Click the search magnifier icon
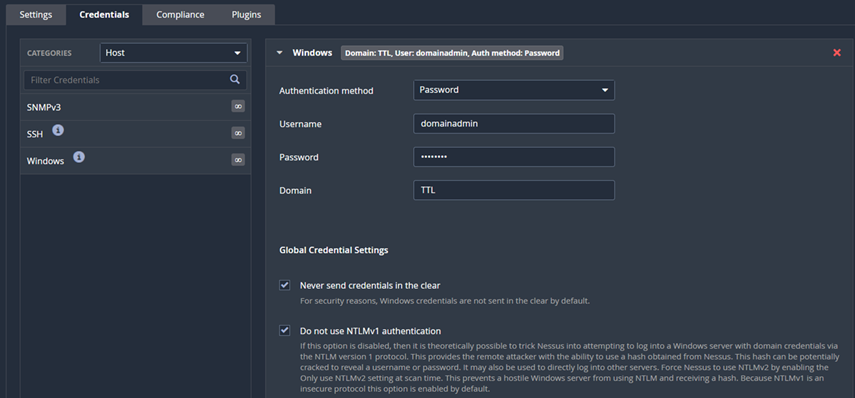This screenshot has height=398, width=855. tap(235, 80)
